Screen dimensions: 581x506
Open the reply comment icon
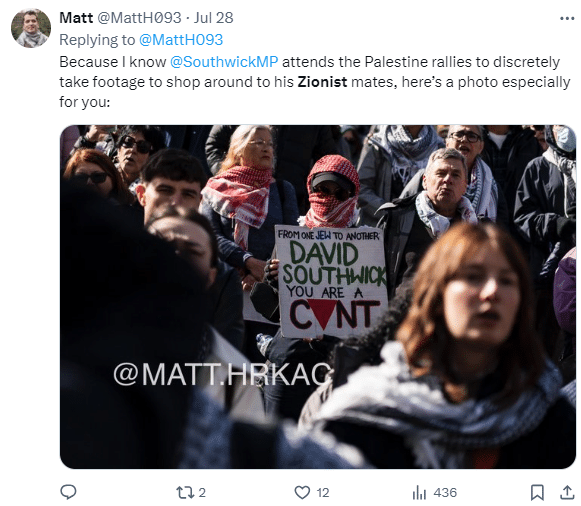[68, 492]
